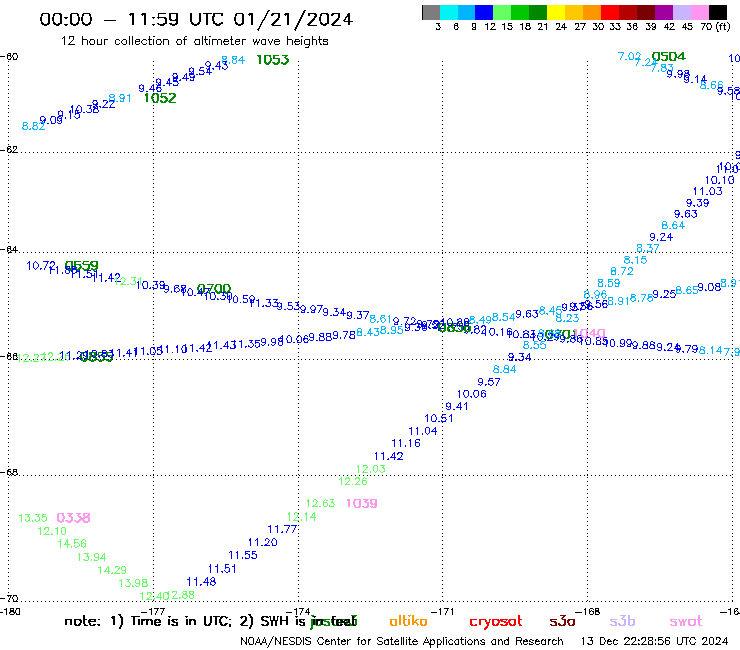The height and width of the screenshot is (650, 740).
Task: Click the '-174' longitude axis label
Action: point(297,611)
